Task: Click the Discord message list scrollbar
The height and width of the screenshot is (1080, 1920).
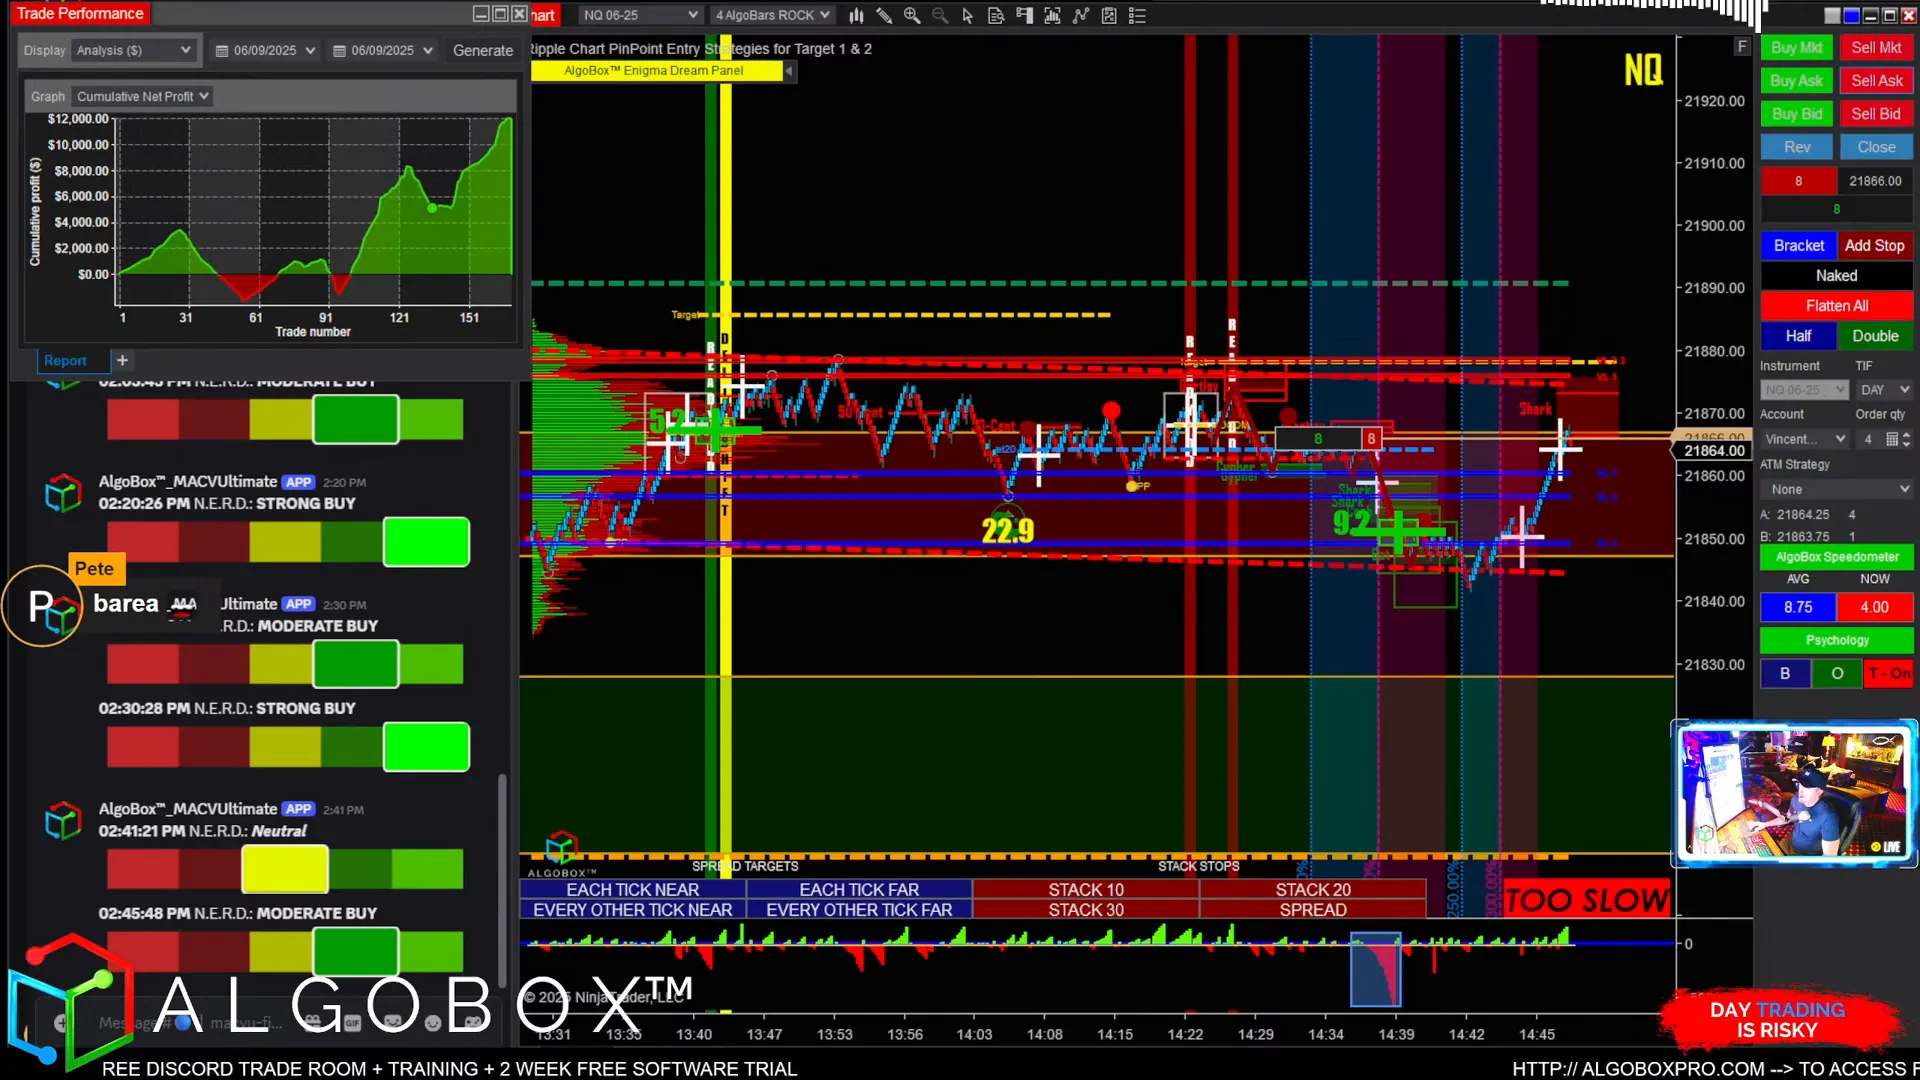Action: pyautogui.click(x=502, y=880)
